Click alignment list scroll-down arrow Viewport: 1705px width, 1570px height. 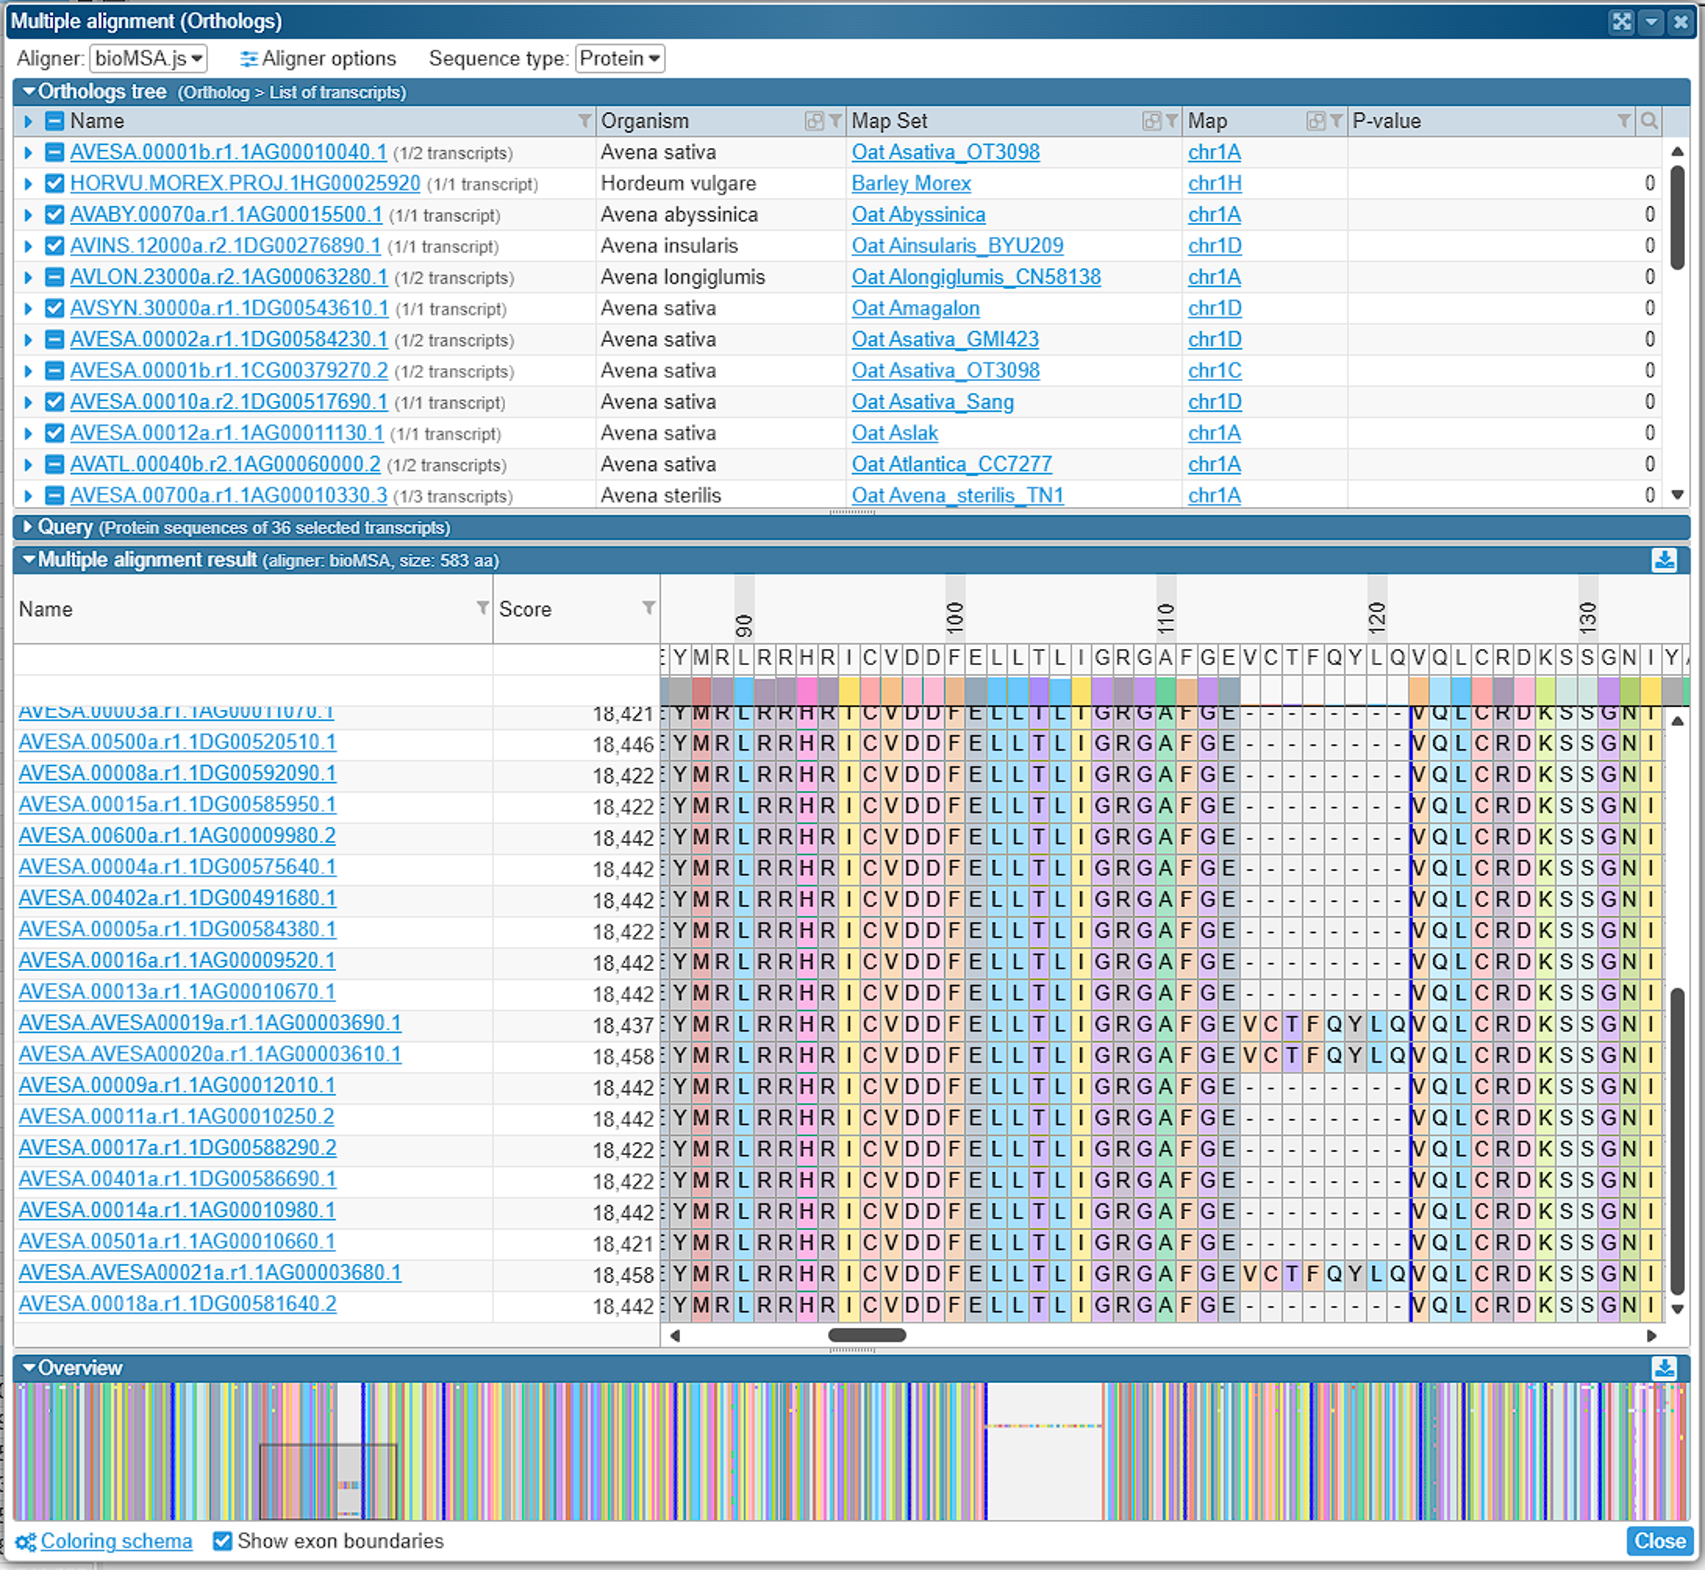click(1678, 1308)
